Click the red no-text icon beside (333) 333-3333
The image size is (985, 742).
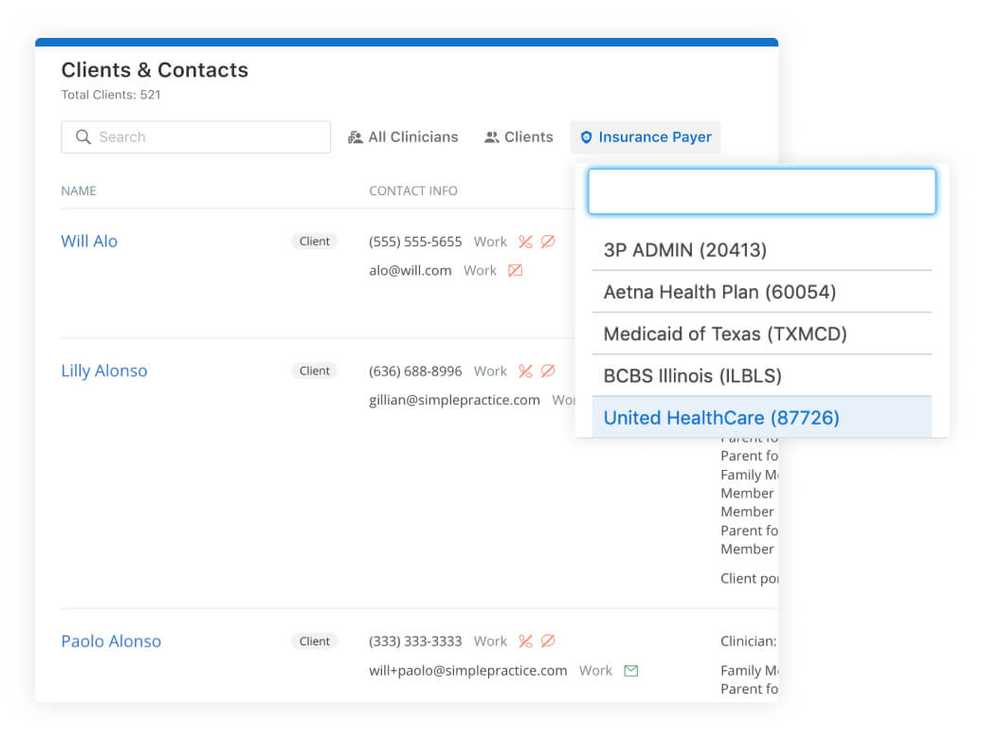pos(525,641)
